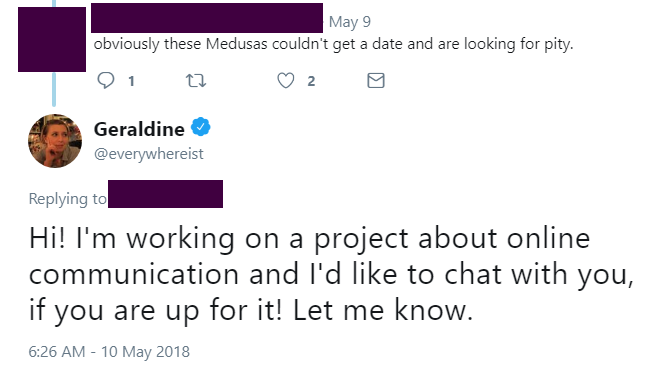Open the redacted avatar of the first tweet
Viewport: 649px width, 365px height.
pyautogui.click(x=52, y=39)
